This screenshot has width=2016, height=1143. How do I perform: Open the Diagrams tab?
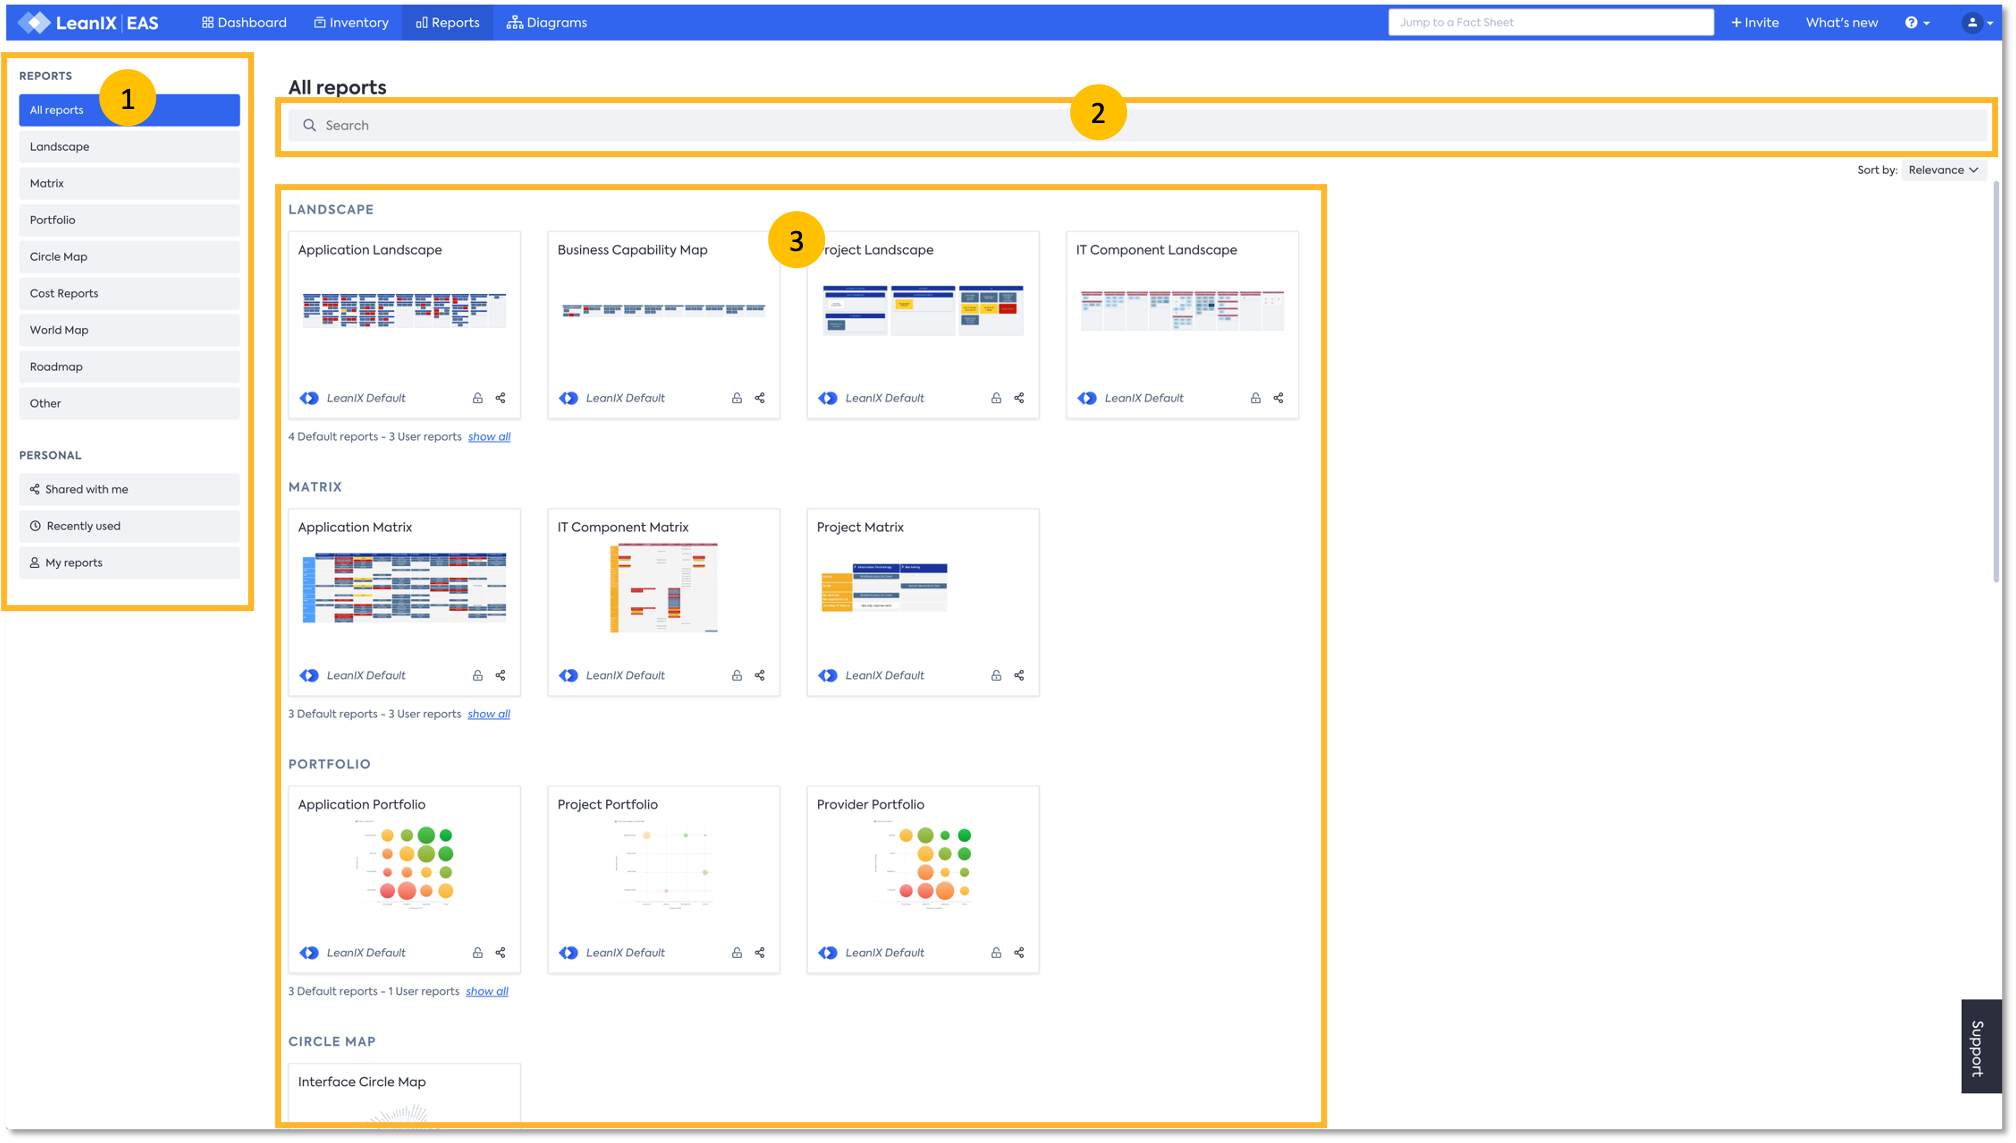tap(547, 22)
